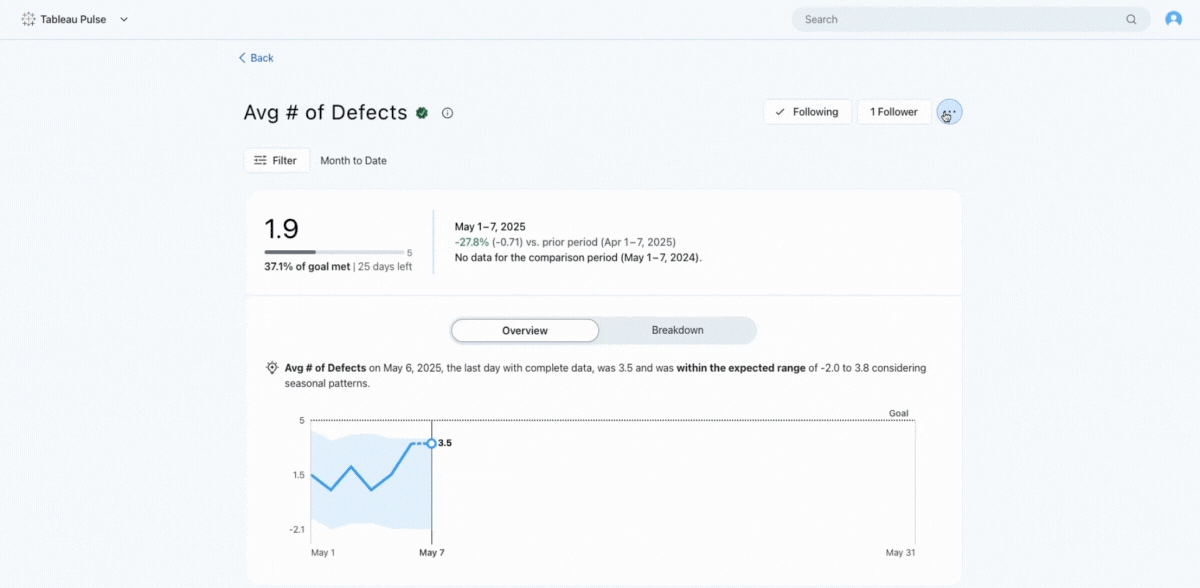Click the goal progress bar
Screen dimensions: 1200x588
[x=333, y=252]
